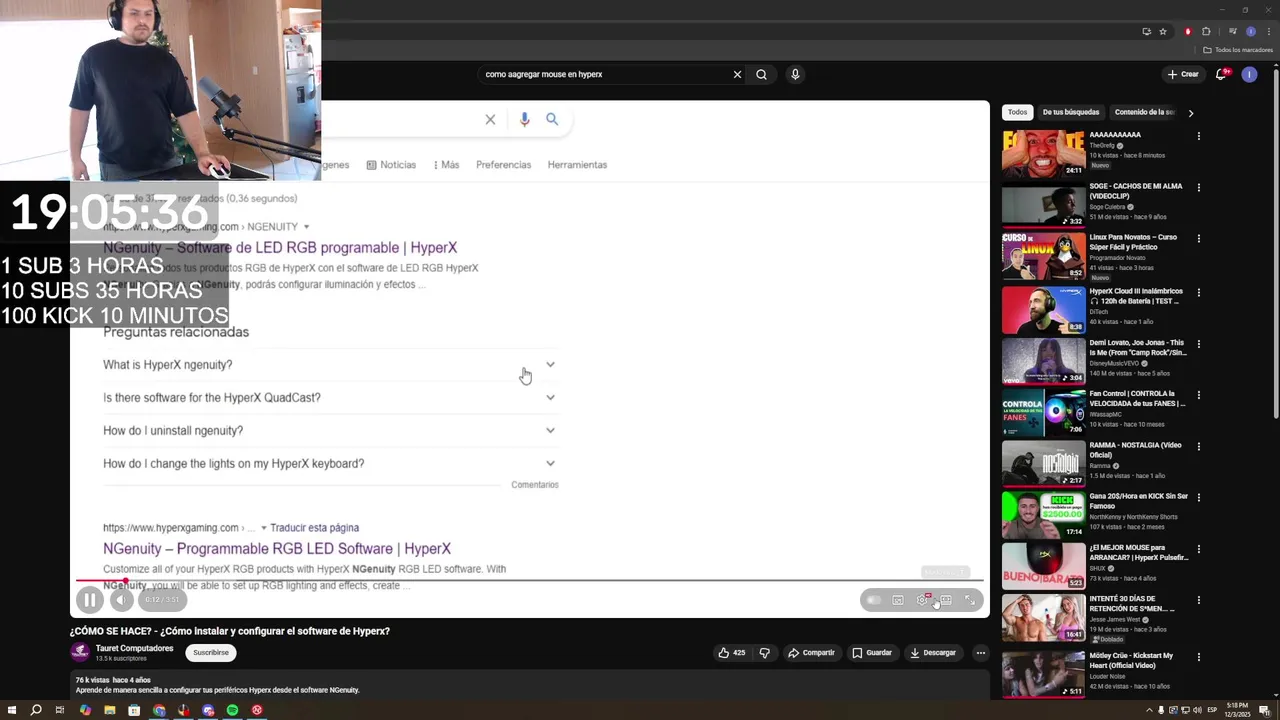Bookmark this page with star icon
Viewport: 1280px width, 720px height.
pyautogui.click(x=1163, y=31)
